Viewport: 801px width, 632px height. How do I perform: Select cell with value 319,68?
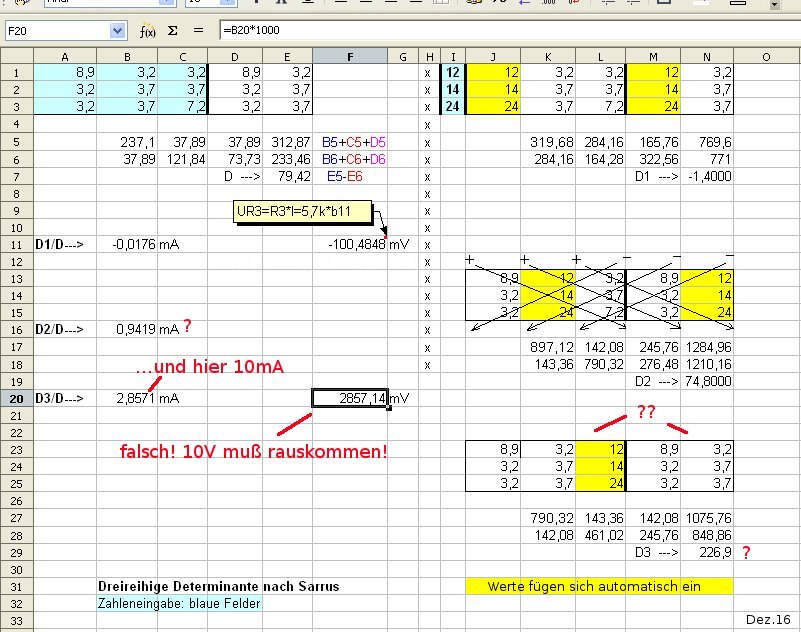[548, 142]
